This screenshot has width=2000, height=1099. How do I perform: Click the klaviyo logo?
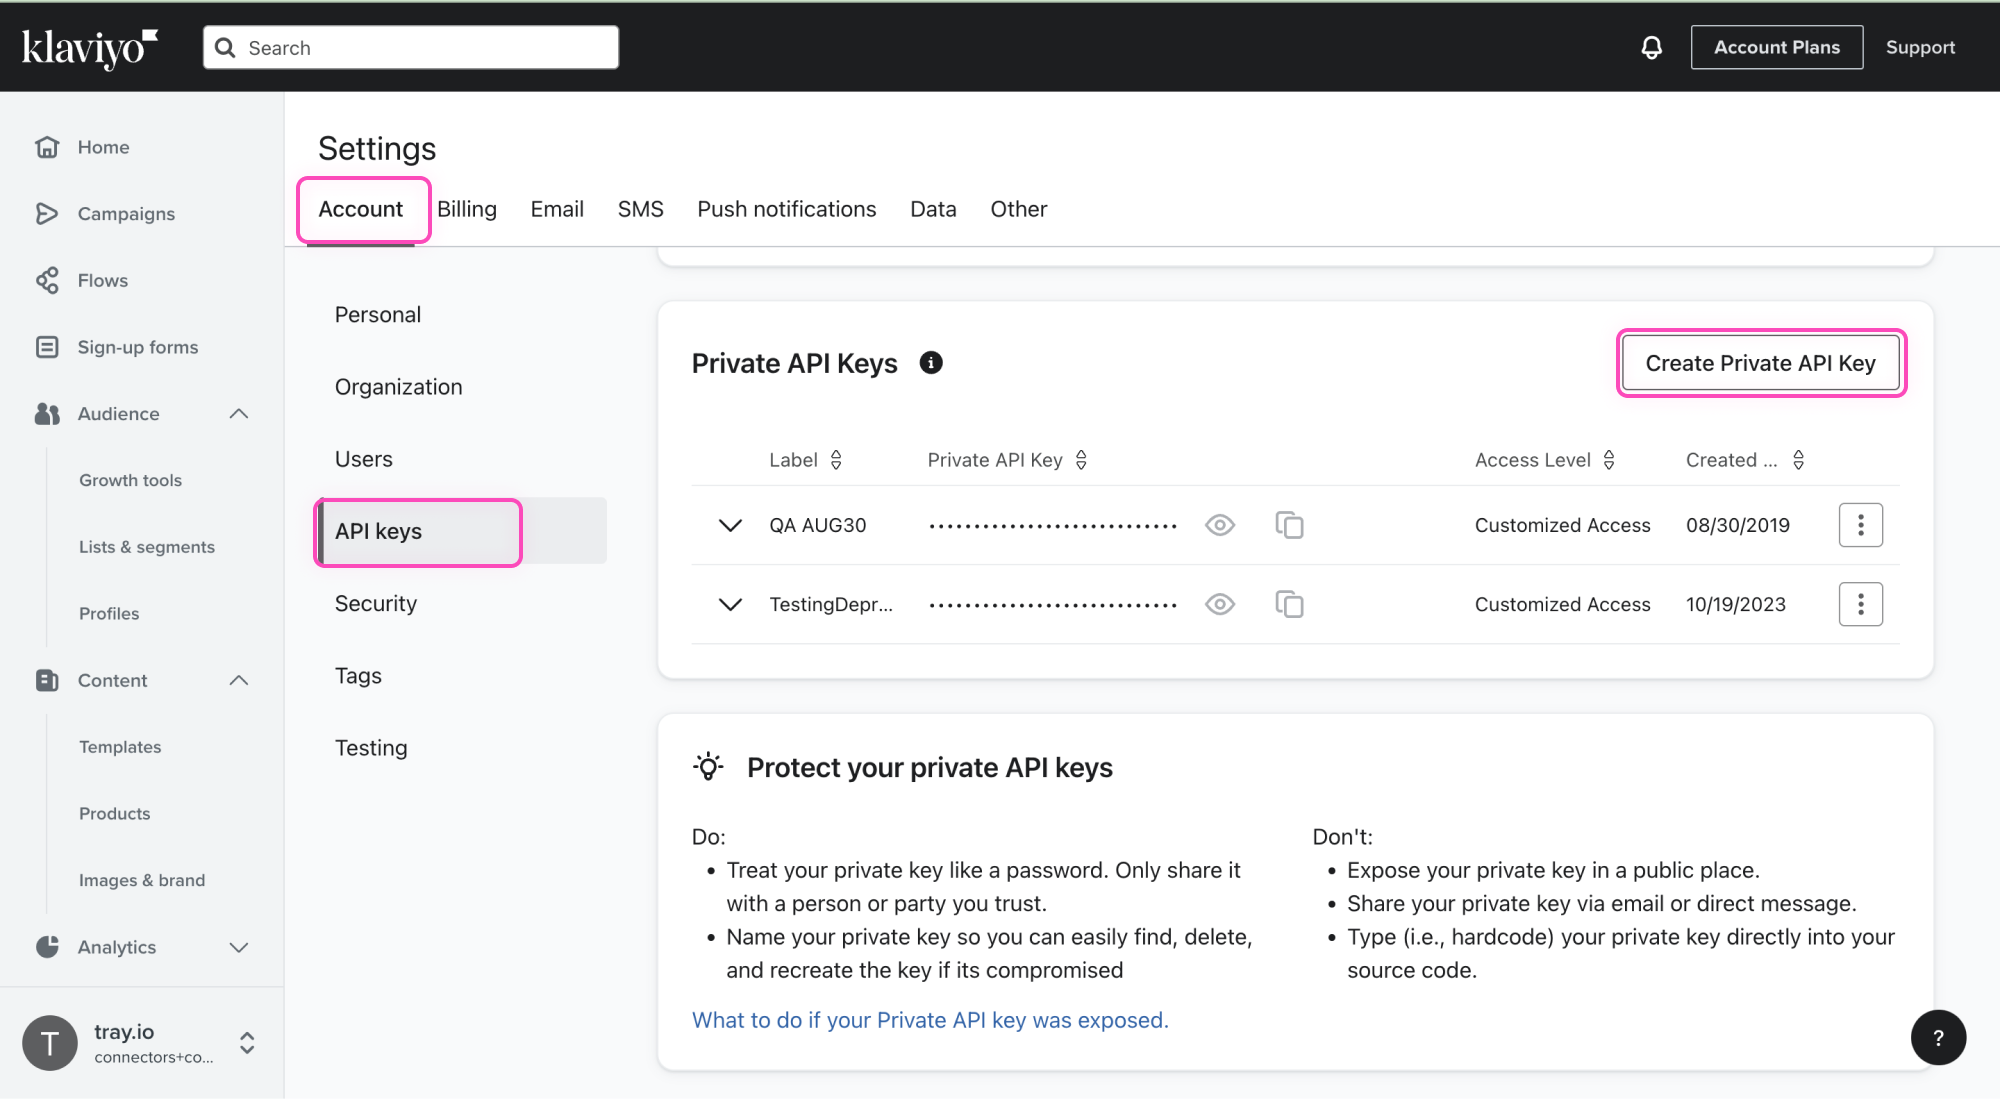coord(90,46)
